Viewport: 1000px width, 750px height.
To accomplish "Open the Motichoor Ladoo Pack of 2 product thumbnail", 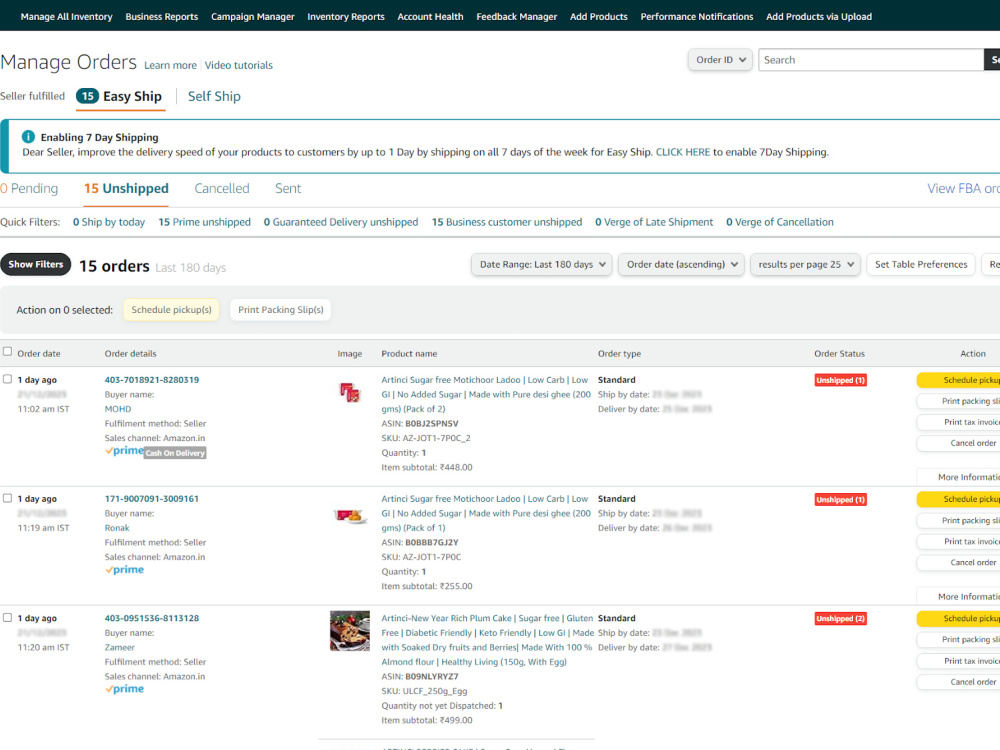I will 349,392.
